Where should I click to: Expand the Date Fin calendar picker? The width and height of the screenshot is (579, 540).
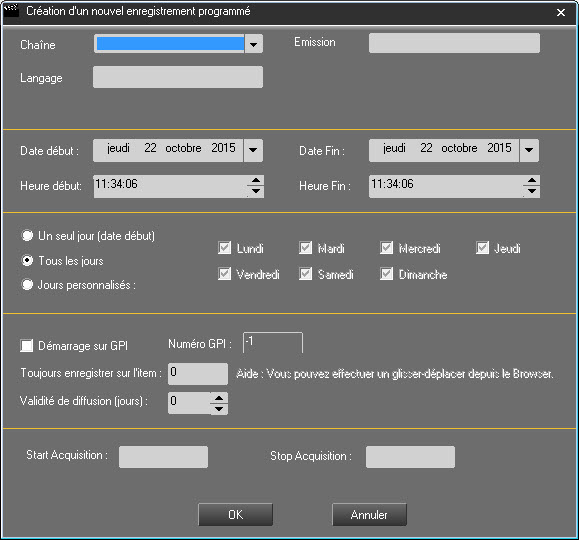coord(529,150)
